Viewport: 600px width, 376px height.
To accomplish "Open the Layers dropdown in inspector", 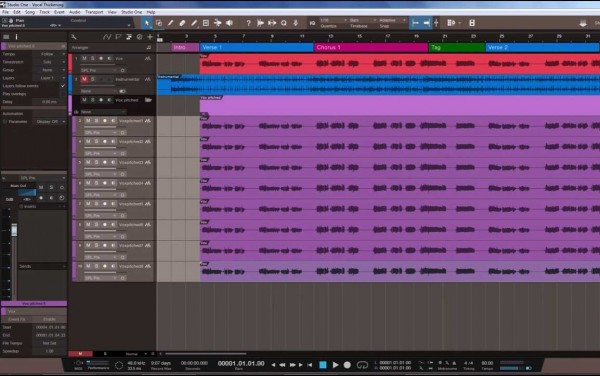I will (50, 78).
